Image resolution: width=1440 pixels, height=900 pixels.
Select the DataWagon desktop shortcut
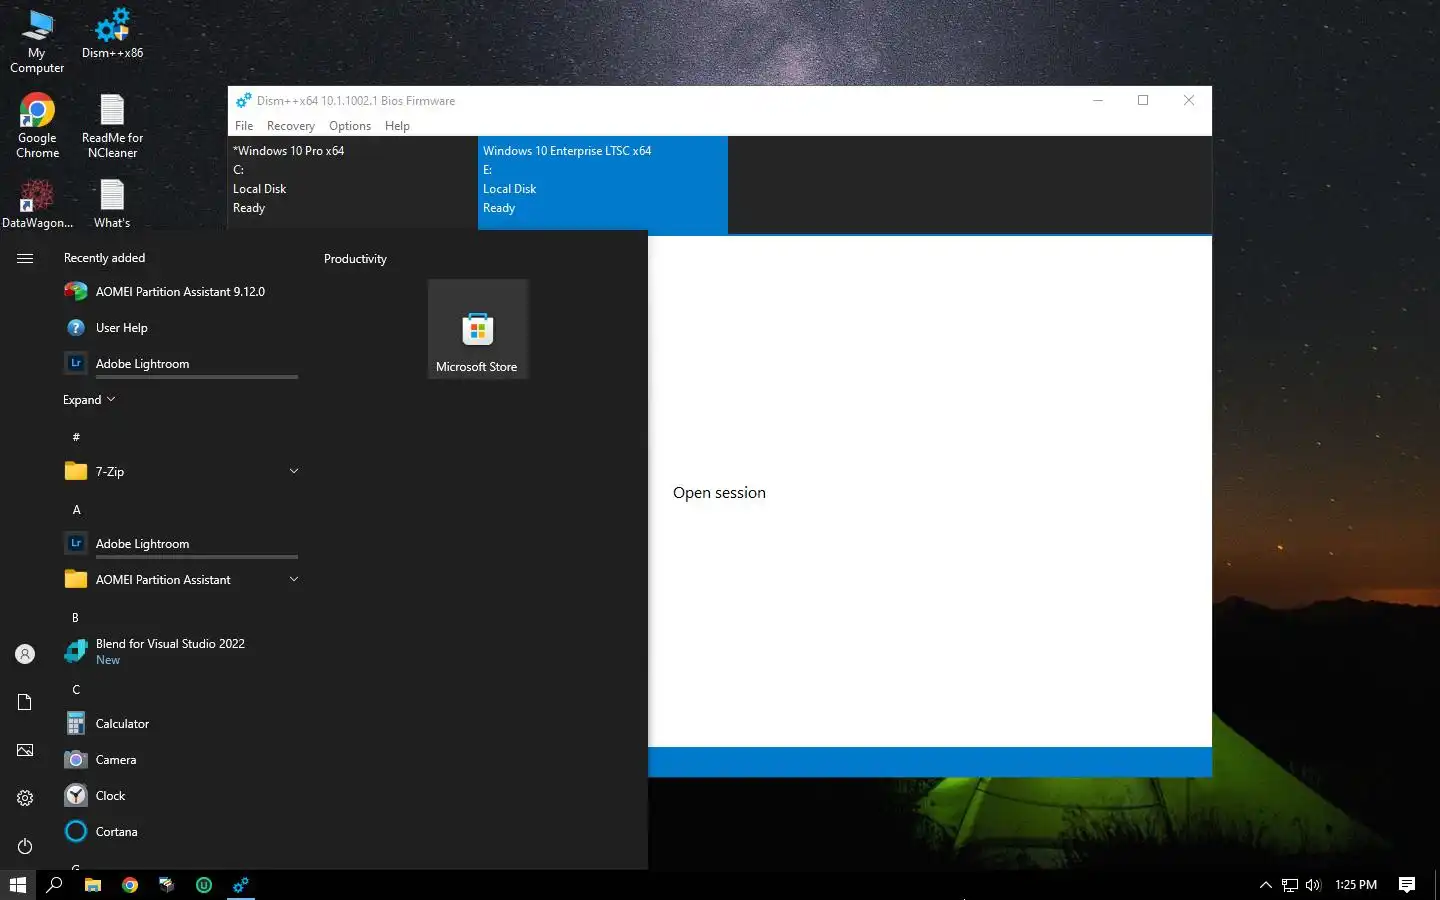click(x=37, y=204)
